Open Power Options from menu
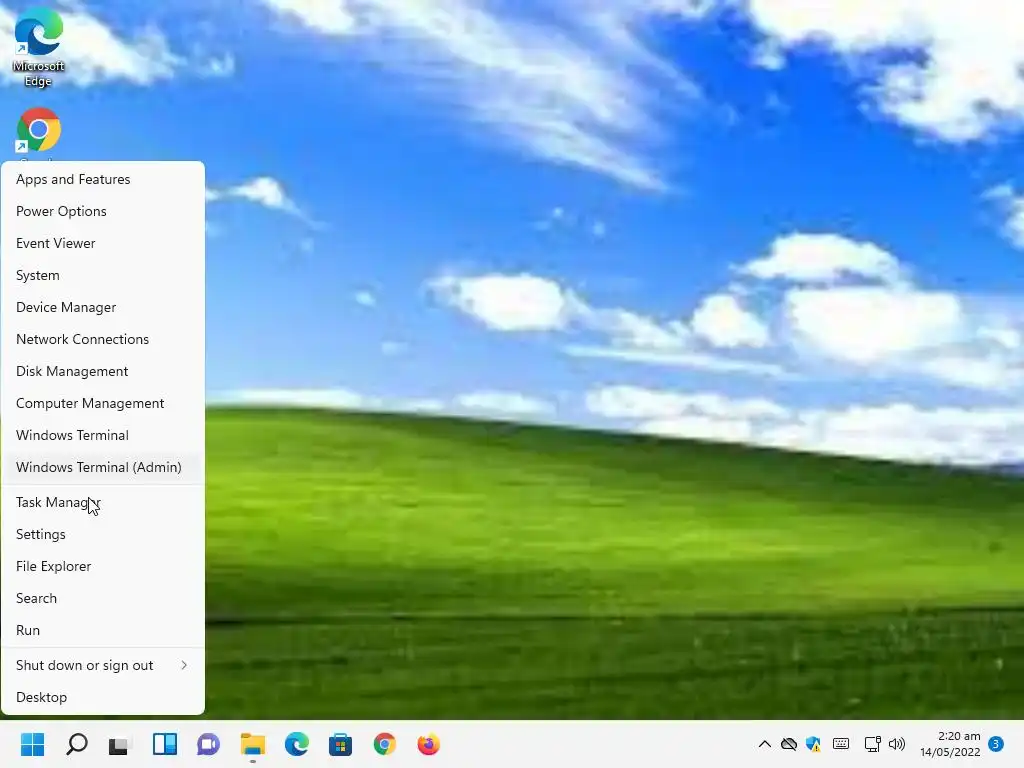The image size is (1024, 768). (x=103, y=211)
